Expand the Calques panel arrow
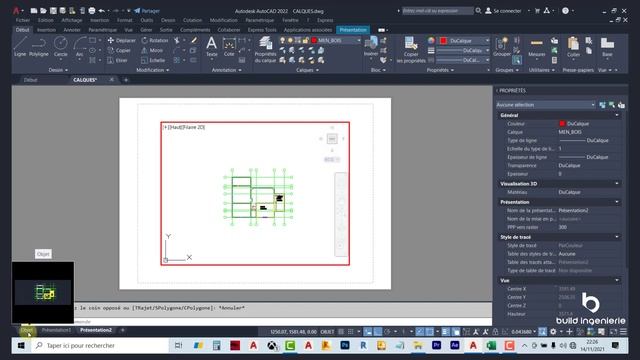The height and width of the screenshot is (360, 640). pyautogui.click(x=318, y=70)
